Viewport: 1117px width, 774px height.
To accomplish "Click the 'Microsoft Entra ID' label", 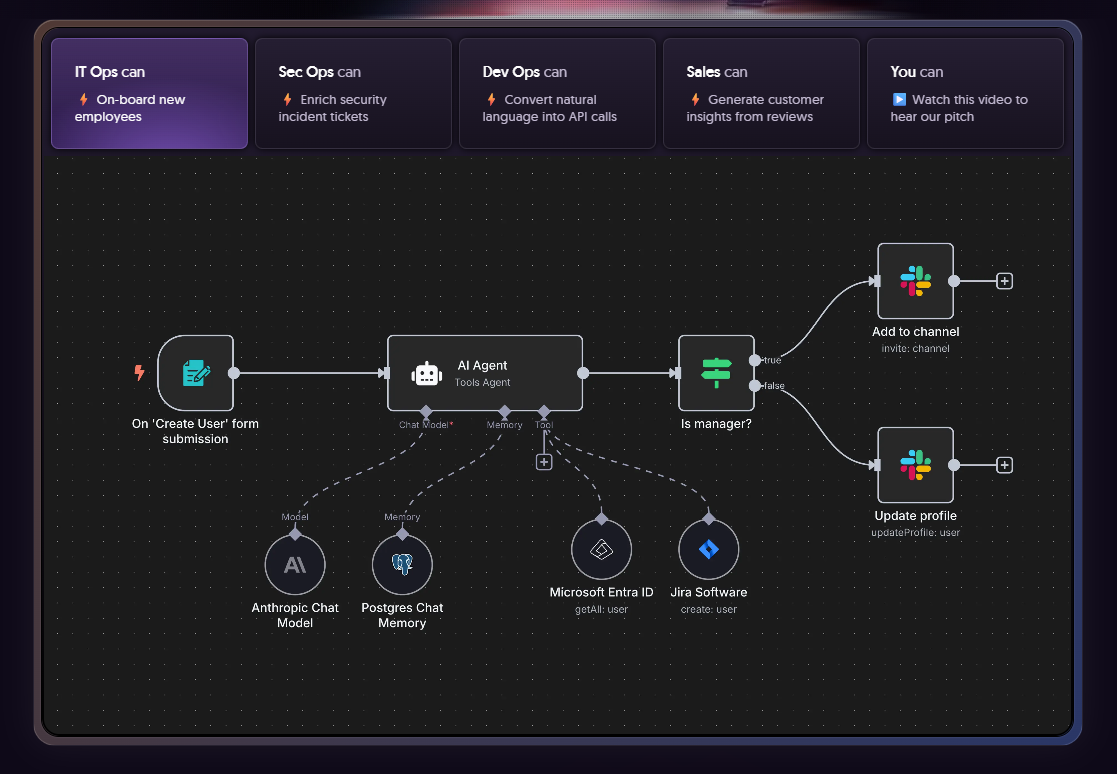I will click(601, 592).
